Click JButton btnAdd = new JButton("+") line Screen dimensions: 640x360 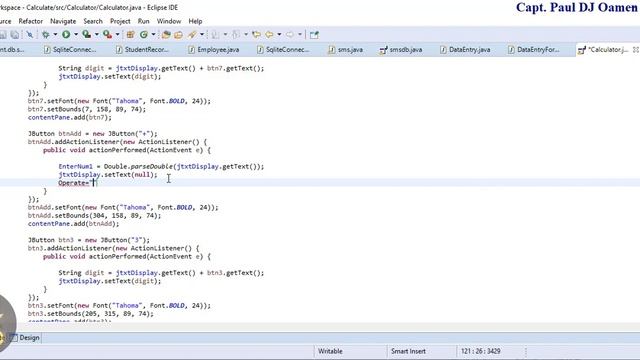(93, 134)
